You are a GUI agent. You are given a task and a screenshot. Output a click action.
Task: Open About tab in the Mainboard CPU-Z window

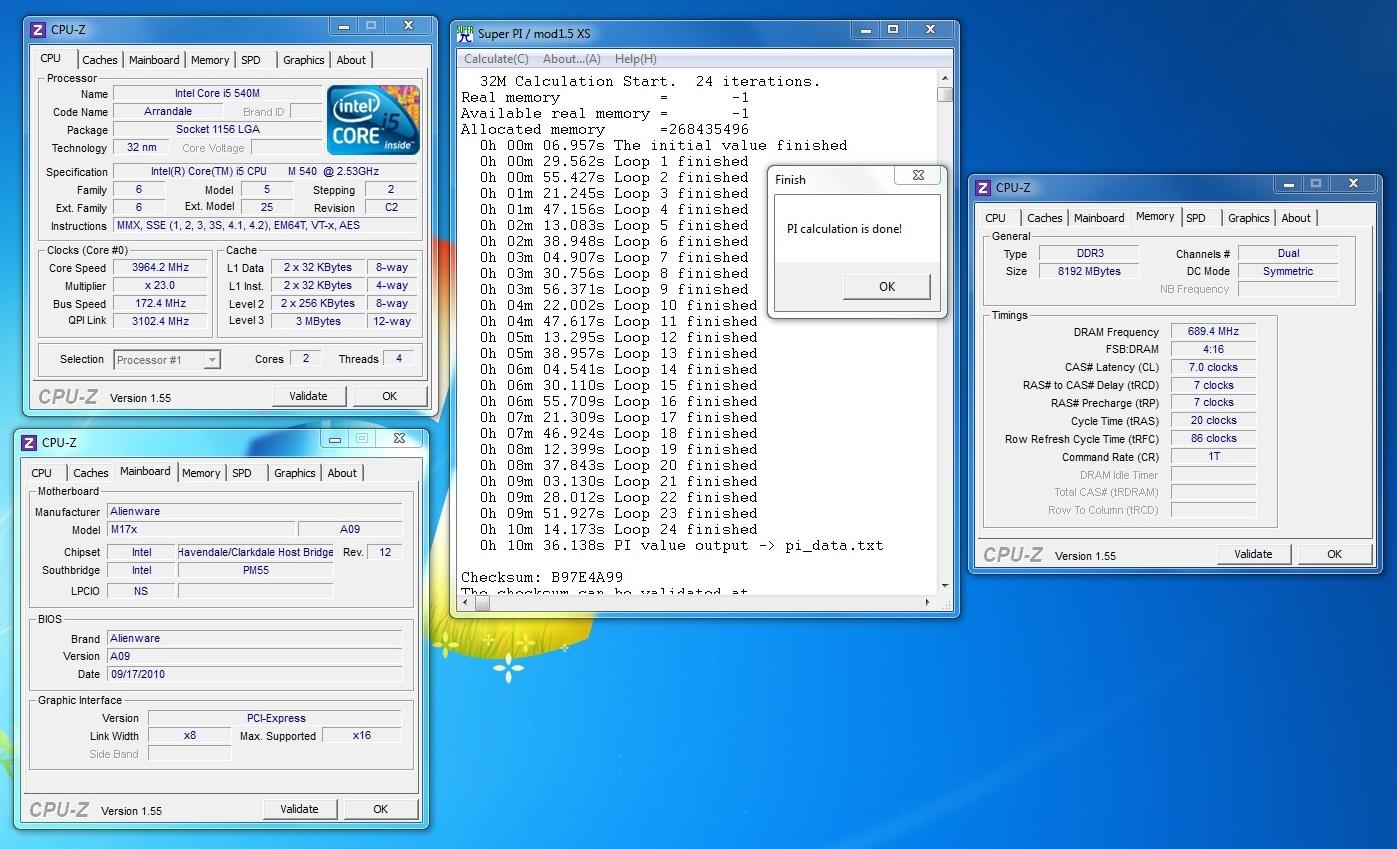pyautogui.click(x=342, y=473)
